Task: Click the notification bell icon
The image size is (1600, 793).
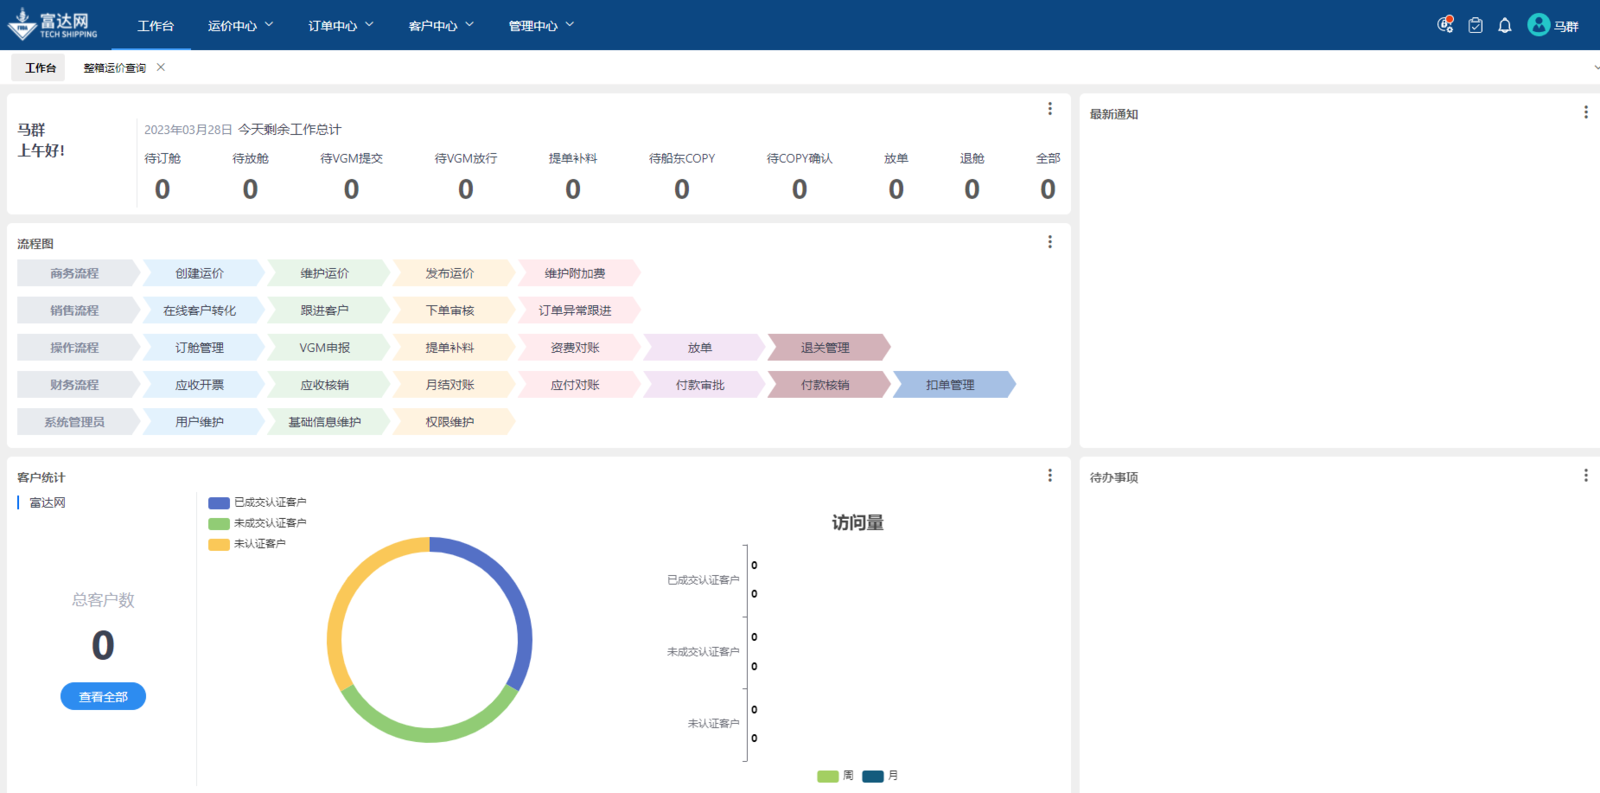Action: coord(1504,26)
